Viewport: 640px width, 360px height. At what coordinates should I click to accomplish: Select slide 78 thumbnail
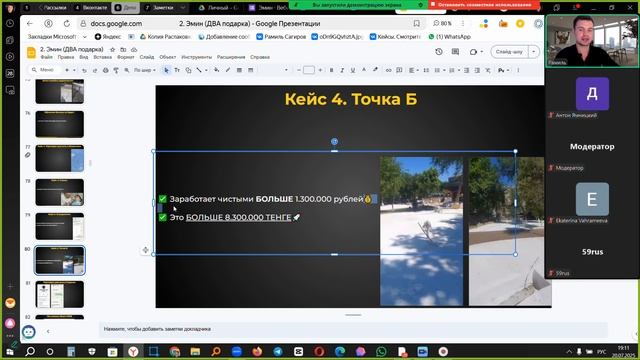(60, 192)
